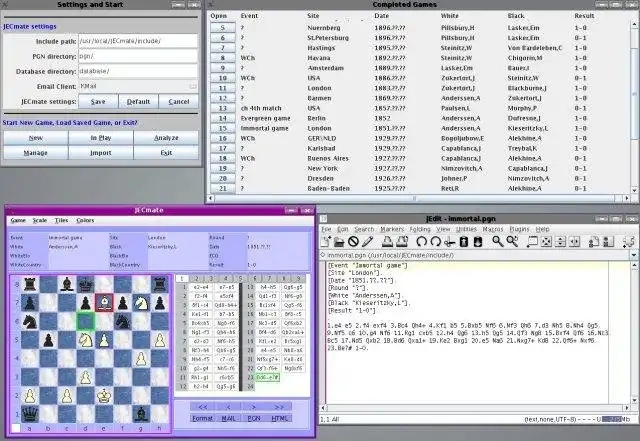Click the Format button in JECmate
This screenshot has height=441, width=640.
202,418
